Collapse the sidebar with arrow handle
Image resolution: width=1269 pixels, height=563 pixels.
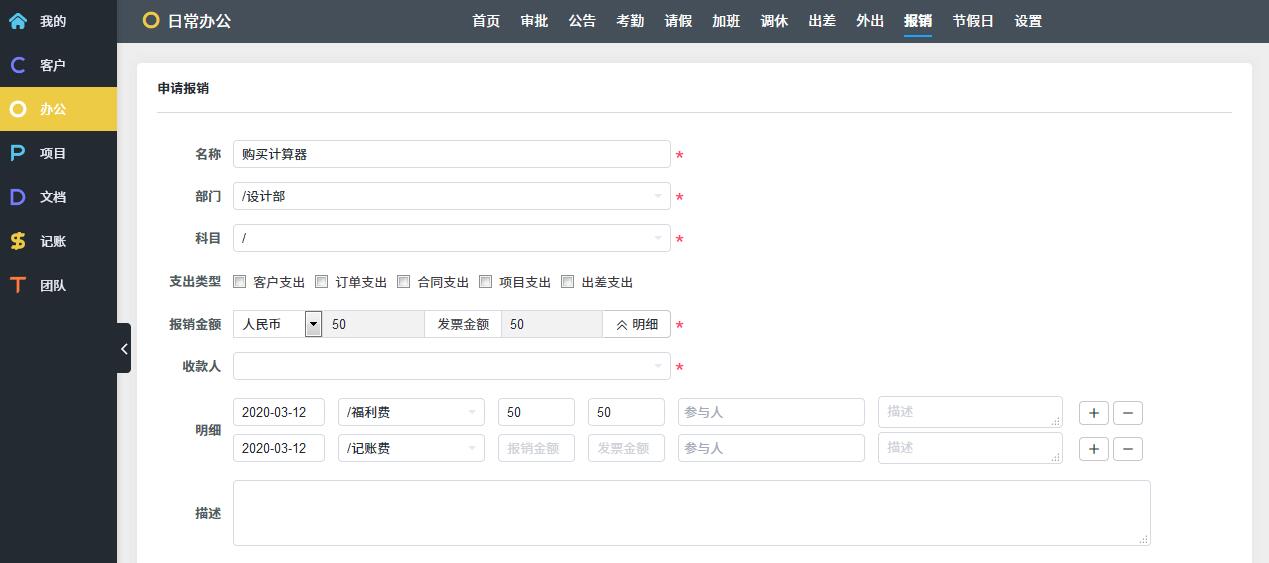[x=124, y=348]
